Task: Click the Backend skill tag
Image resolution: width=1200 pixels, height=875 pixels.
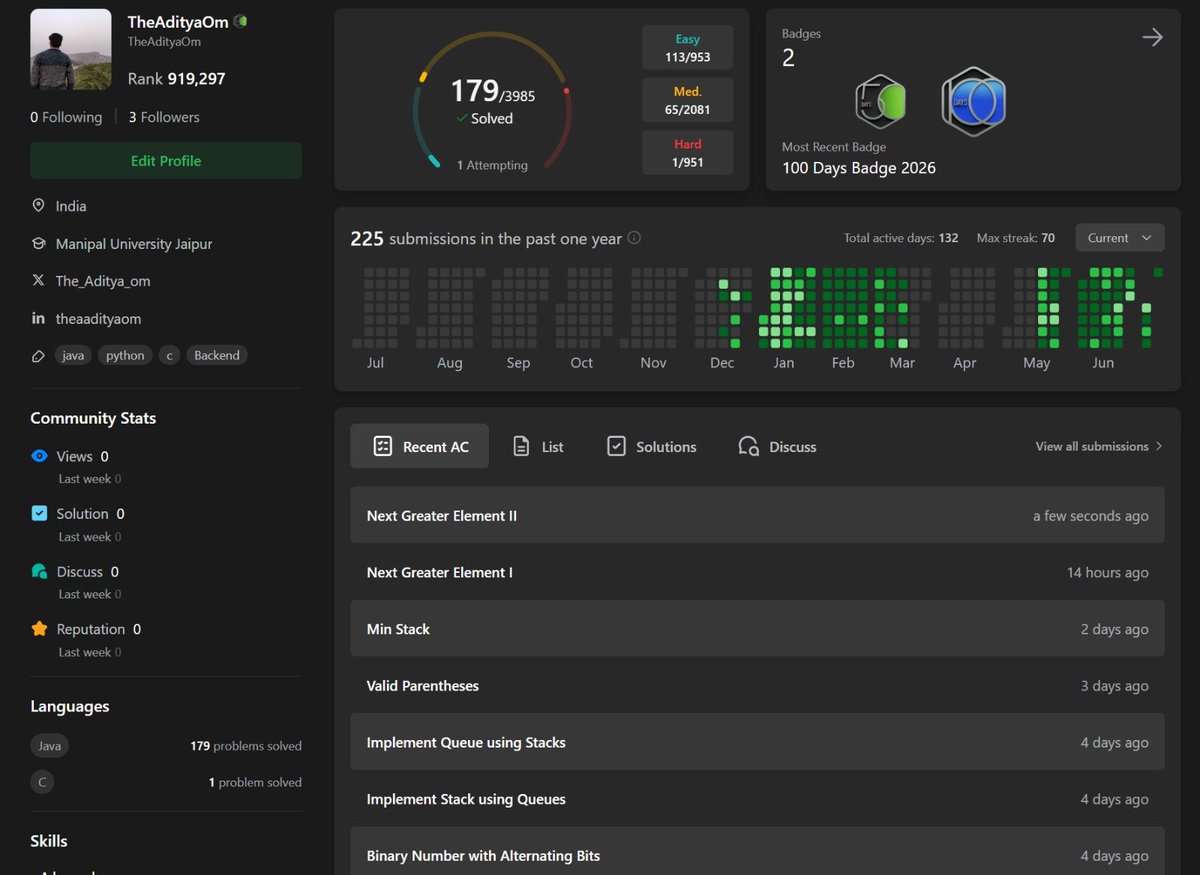Action: (x=217, y=355)
